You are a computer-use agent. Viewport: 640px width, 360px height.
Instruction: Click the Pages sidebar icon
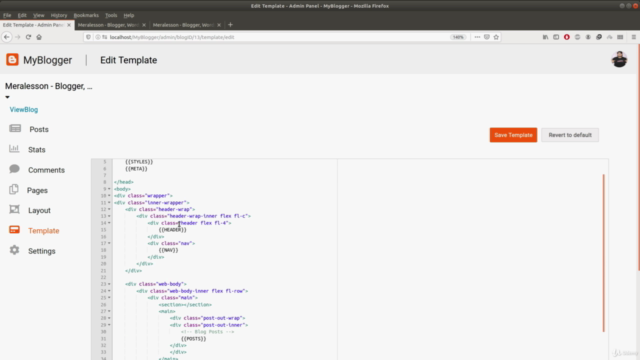pyautogui.click(x=14, y=189)
